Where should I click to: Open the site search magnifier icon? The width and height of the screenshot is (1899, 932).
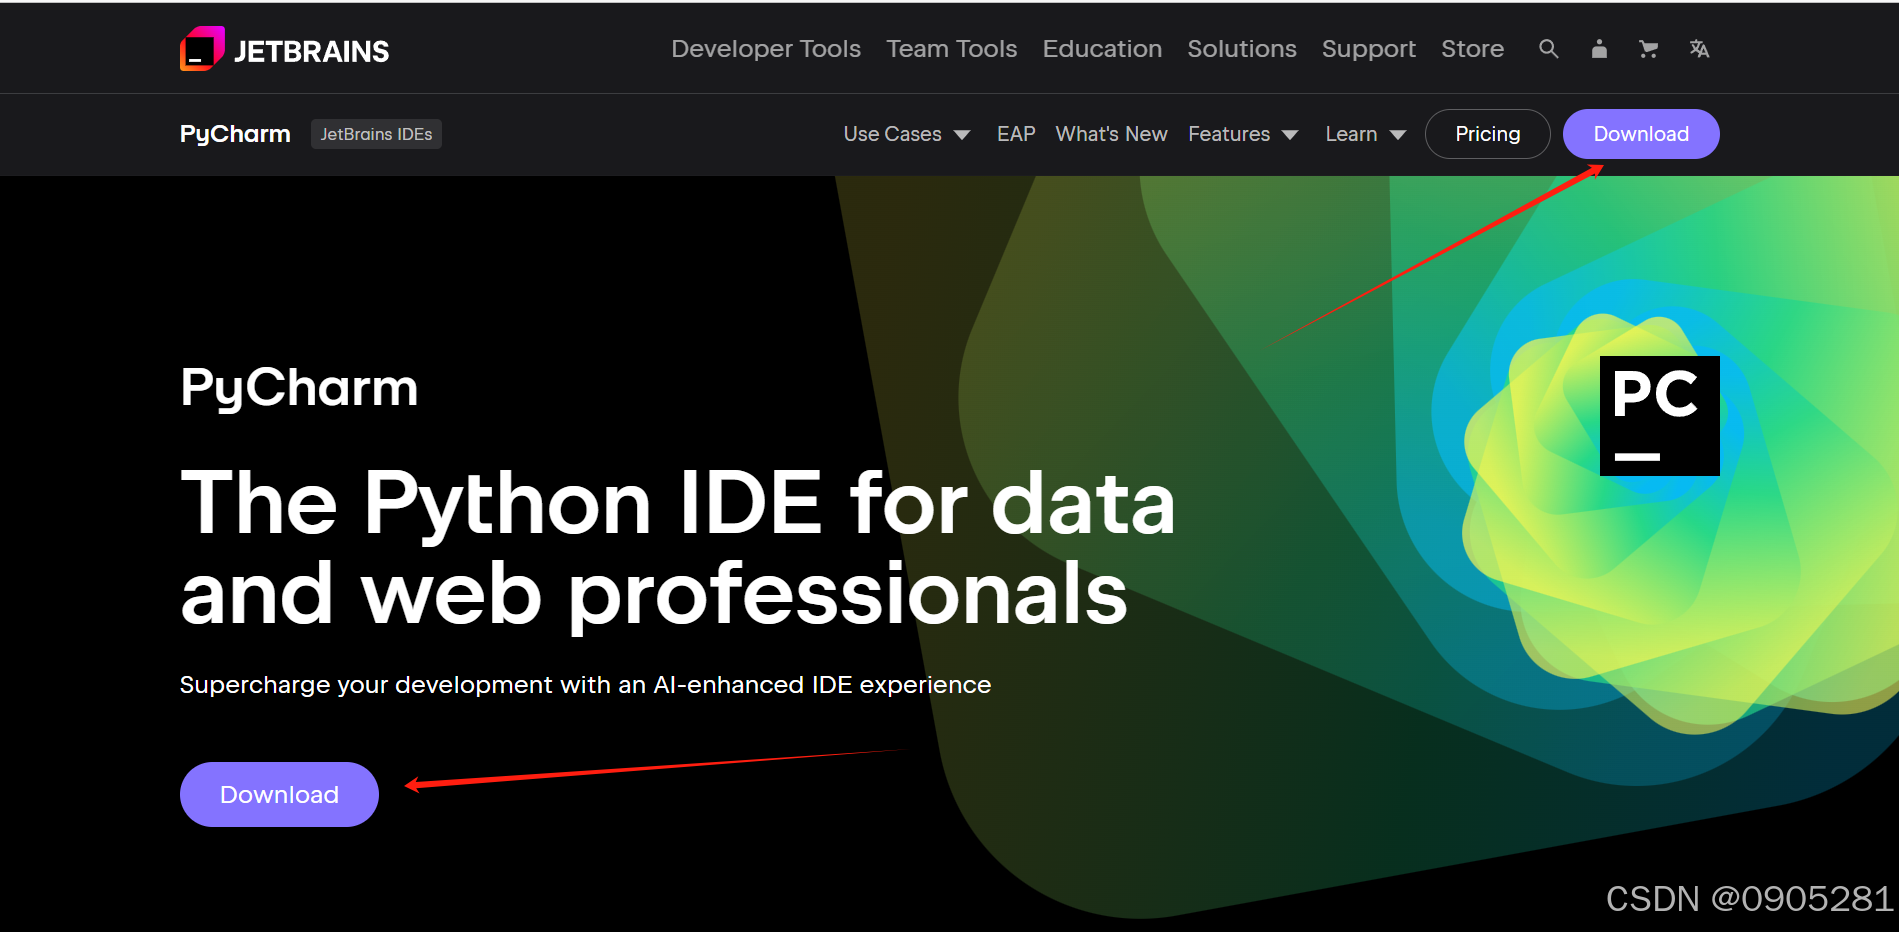coord(1548,49)
